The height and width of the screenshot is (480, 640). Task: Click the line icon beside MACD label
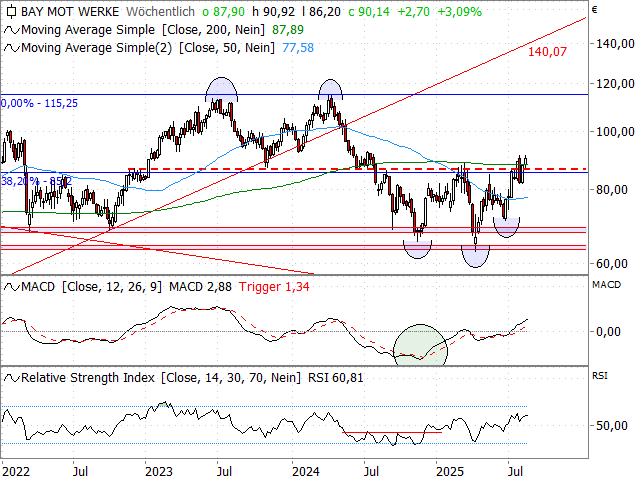point(11,287)
